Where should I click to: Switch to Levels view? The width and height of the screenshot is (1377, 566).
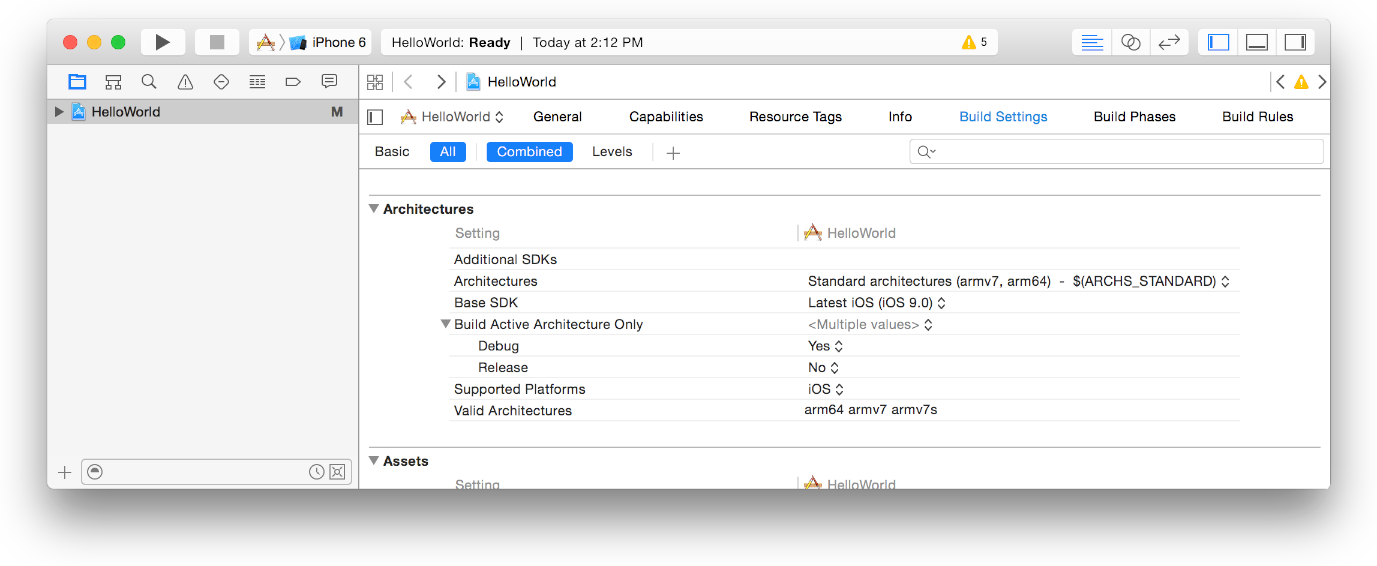612,152
